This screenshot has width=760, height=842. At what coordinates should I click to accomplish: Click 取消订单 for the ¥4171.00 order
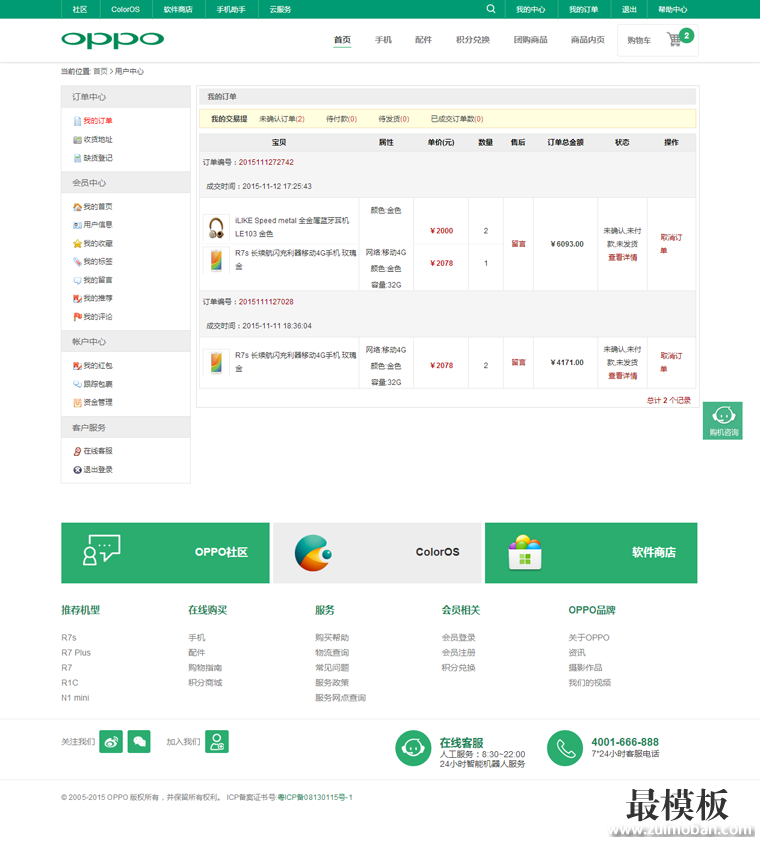671,362
